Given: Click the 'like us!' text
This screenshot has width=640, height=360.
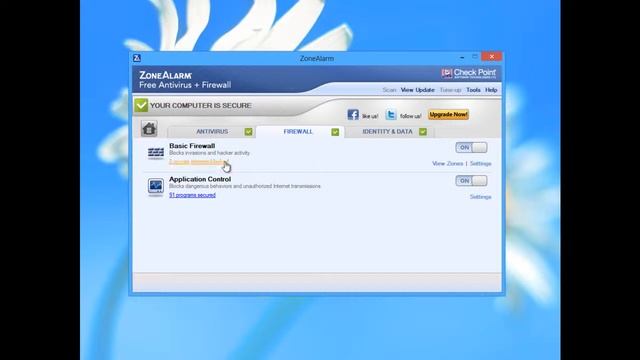Looking at the screenshot, I should [370, 116].
